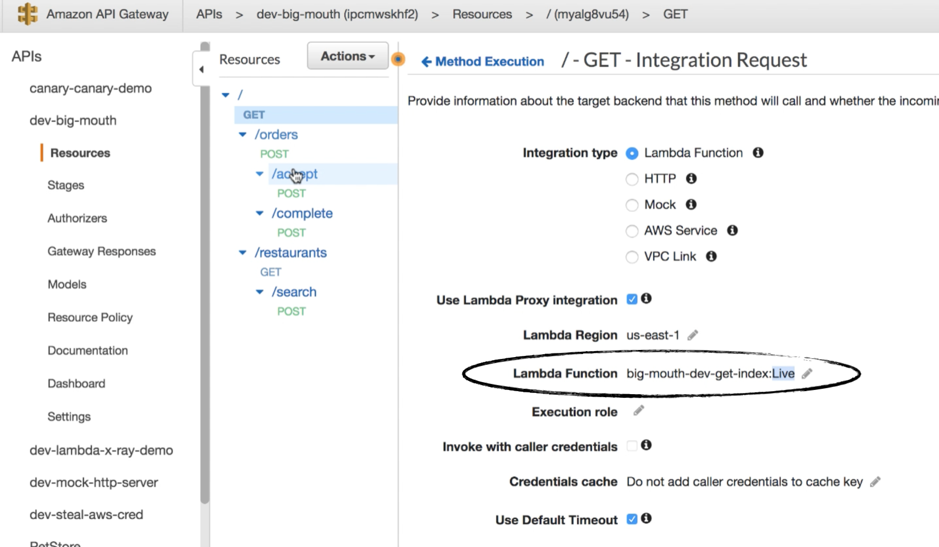Open Models in the sidebar

pos(67,284)
